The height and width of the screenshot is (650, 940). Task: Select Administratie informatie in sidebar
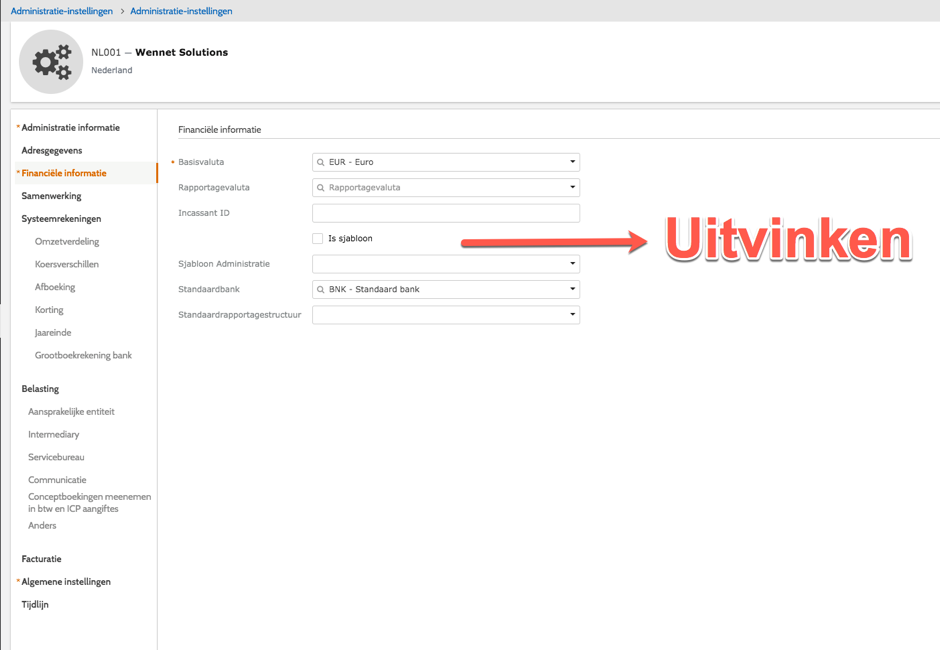tap(71, 128)
